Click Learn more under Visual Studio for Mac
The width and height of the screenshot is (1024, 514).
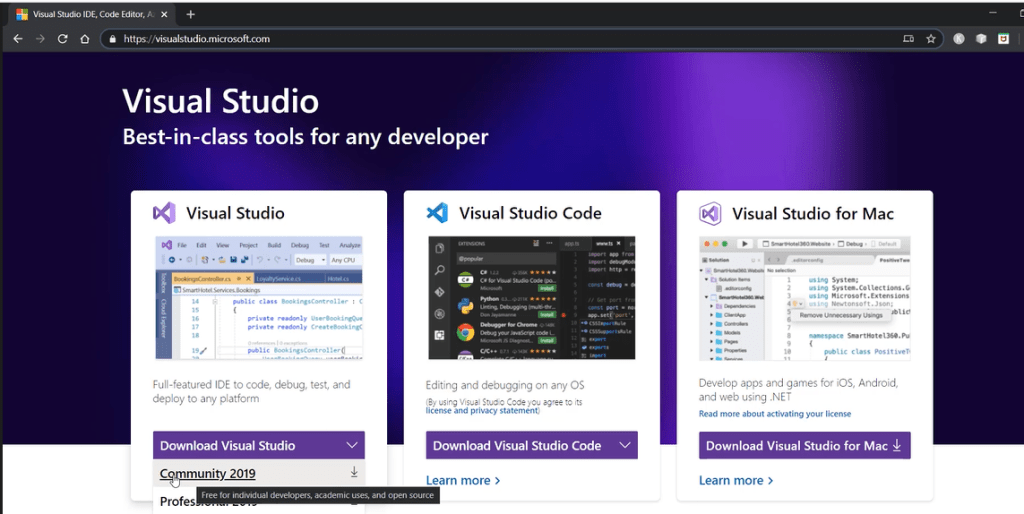click(736, 481)
